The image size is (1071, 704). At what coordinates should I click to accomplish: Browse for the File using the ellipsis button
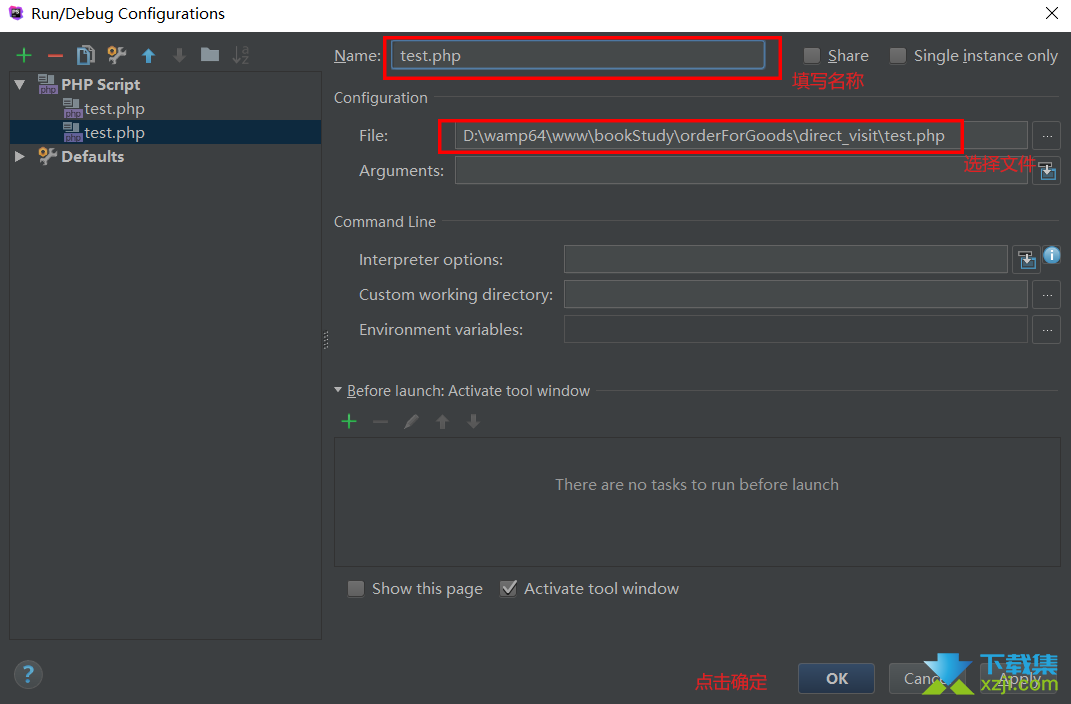[1046, 135]
